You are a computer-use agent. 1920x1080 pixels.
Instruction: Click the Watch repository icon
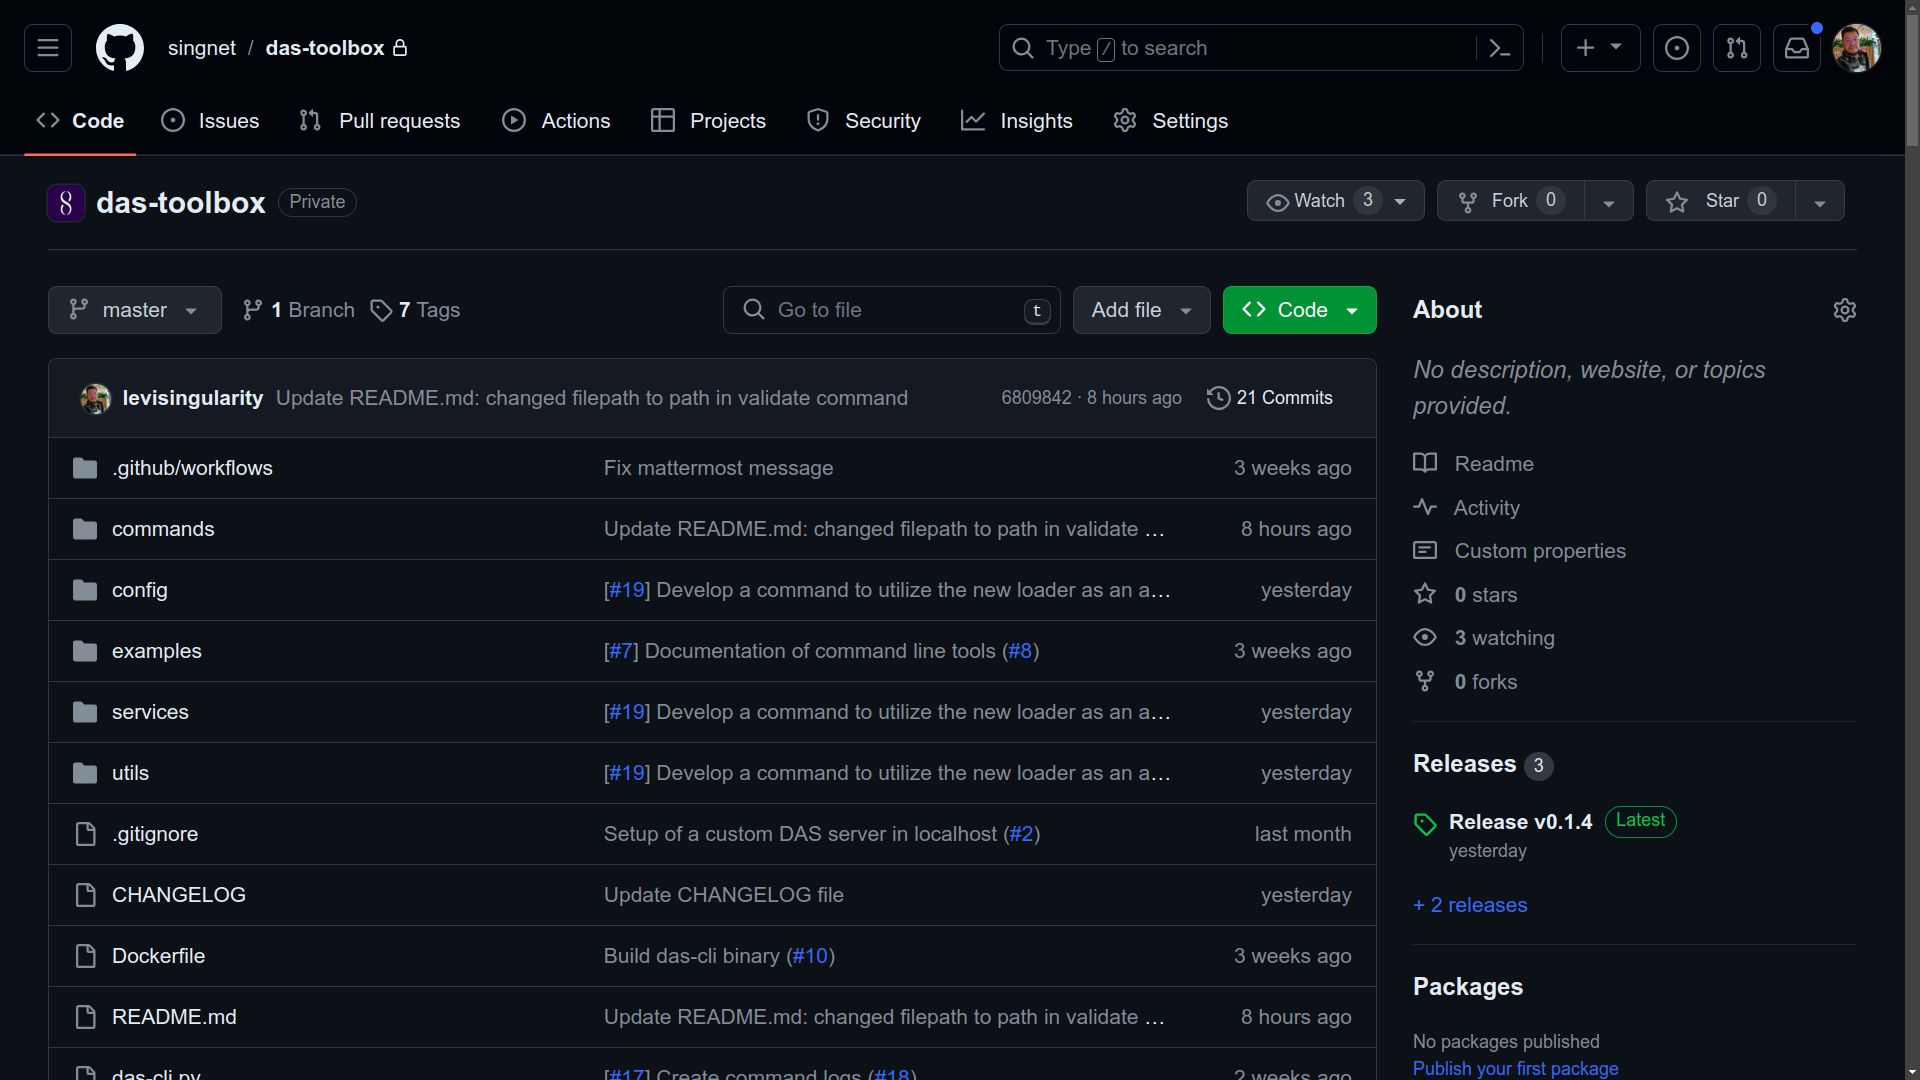tap(1275, 200)
